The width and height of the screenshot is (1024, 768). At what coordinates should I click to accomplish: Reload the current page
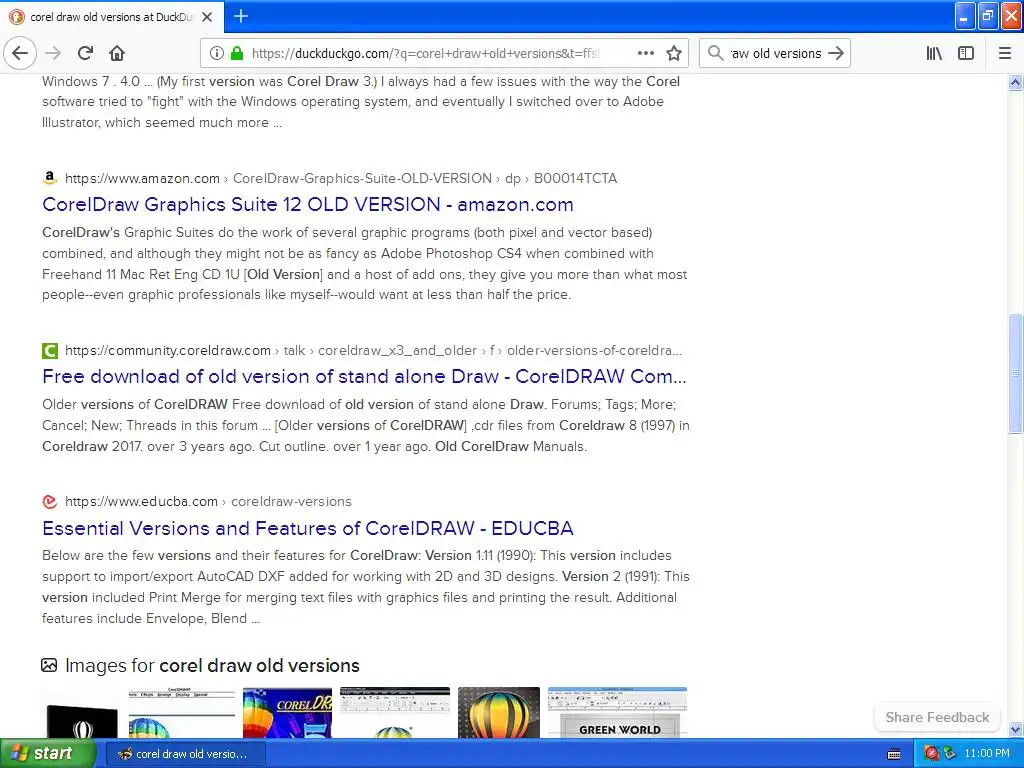click(85, 53)
